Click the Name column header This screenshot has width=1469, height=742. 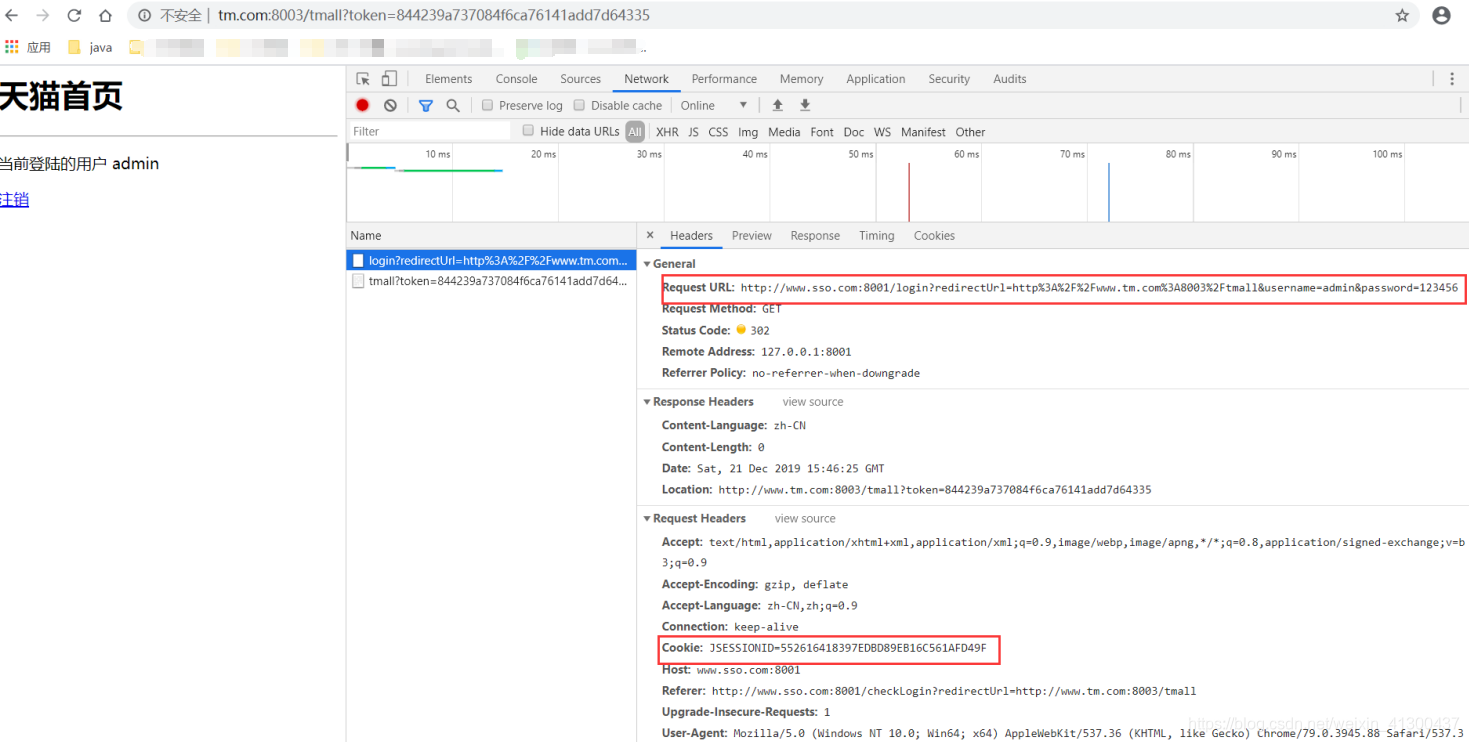click(x=491, y=236)
